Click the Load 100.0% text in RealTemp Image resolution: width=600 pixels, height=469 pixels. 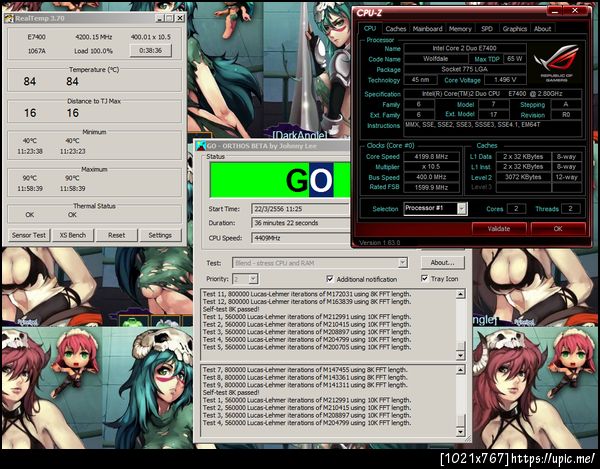[93, 51]
